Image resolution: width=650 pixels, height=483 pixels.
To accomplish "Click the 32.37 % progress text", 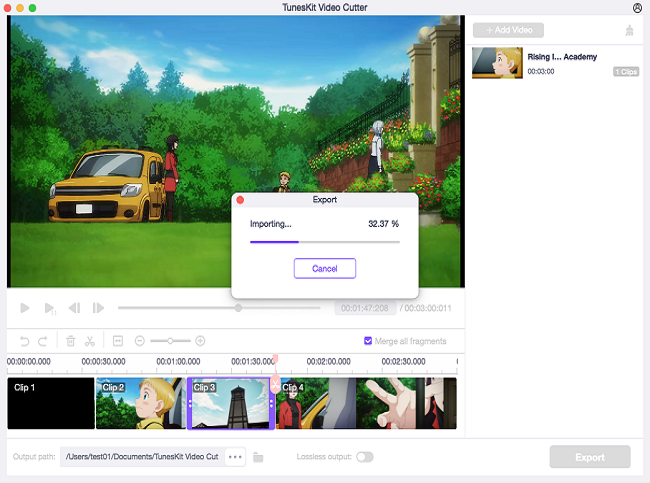I will pyautogui.click(x=383, y=224).
